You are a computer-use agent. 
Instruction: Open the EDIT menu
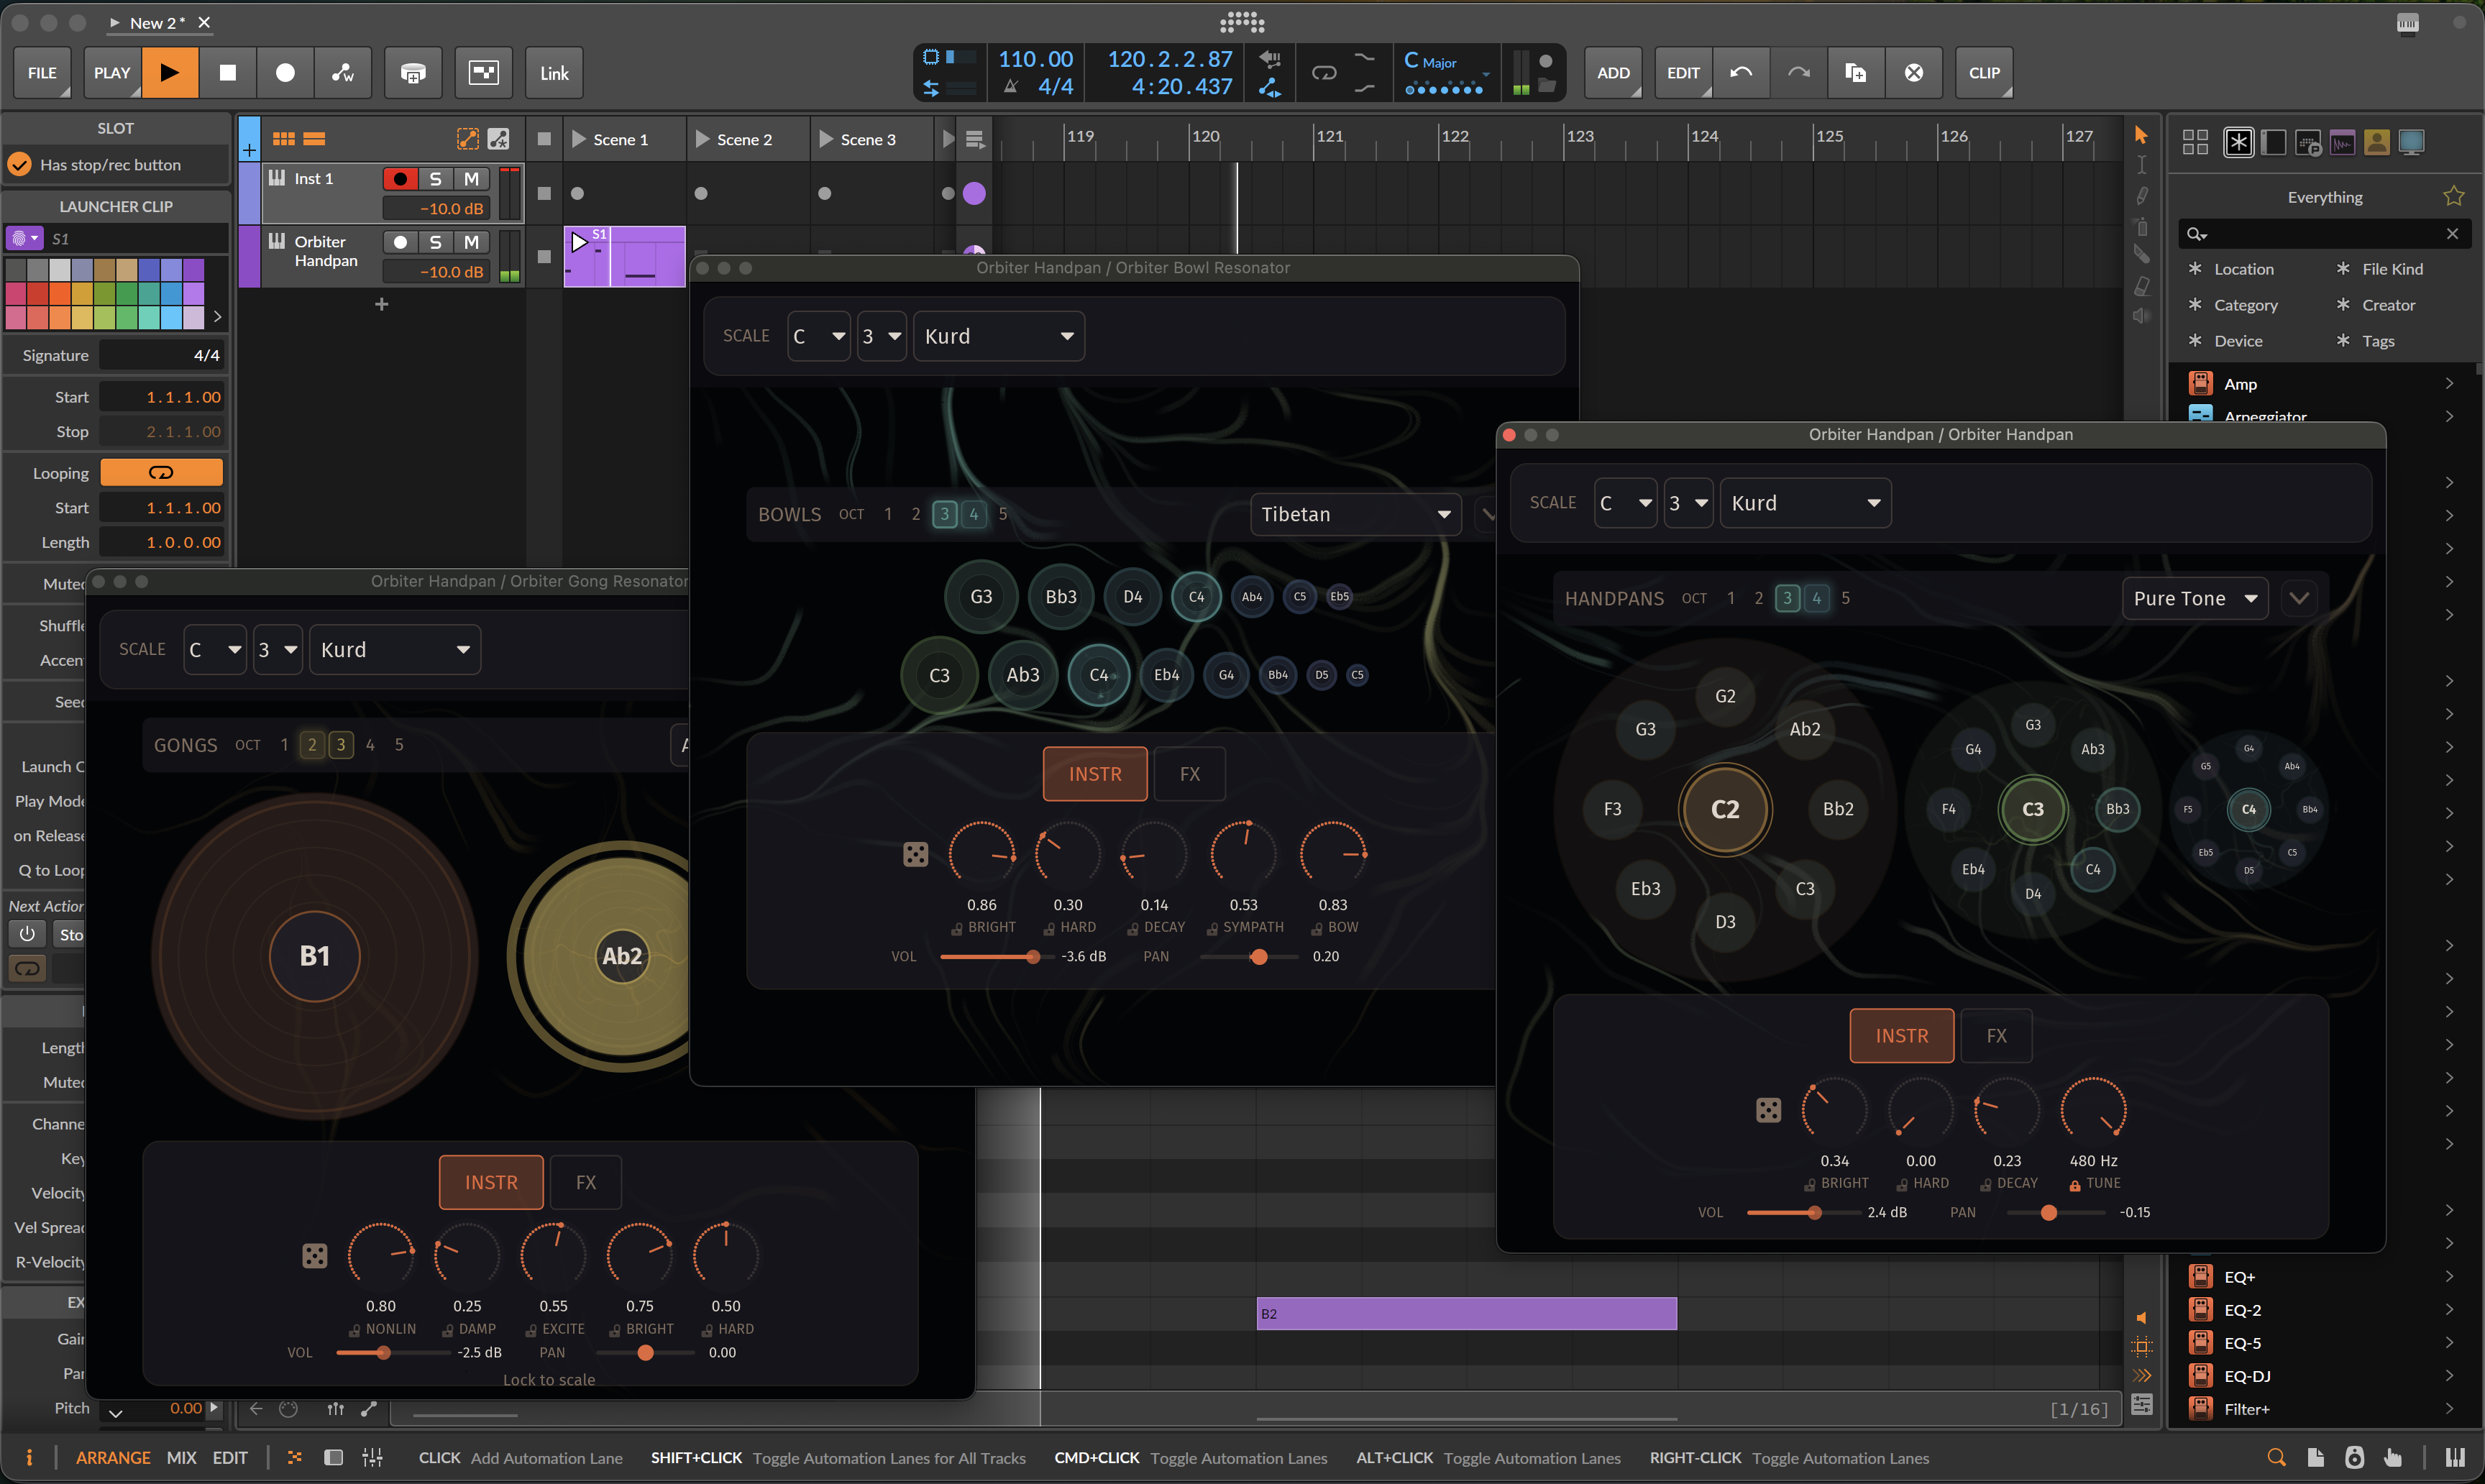(x=1683, y=72)
